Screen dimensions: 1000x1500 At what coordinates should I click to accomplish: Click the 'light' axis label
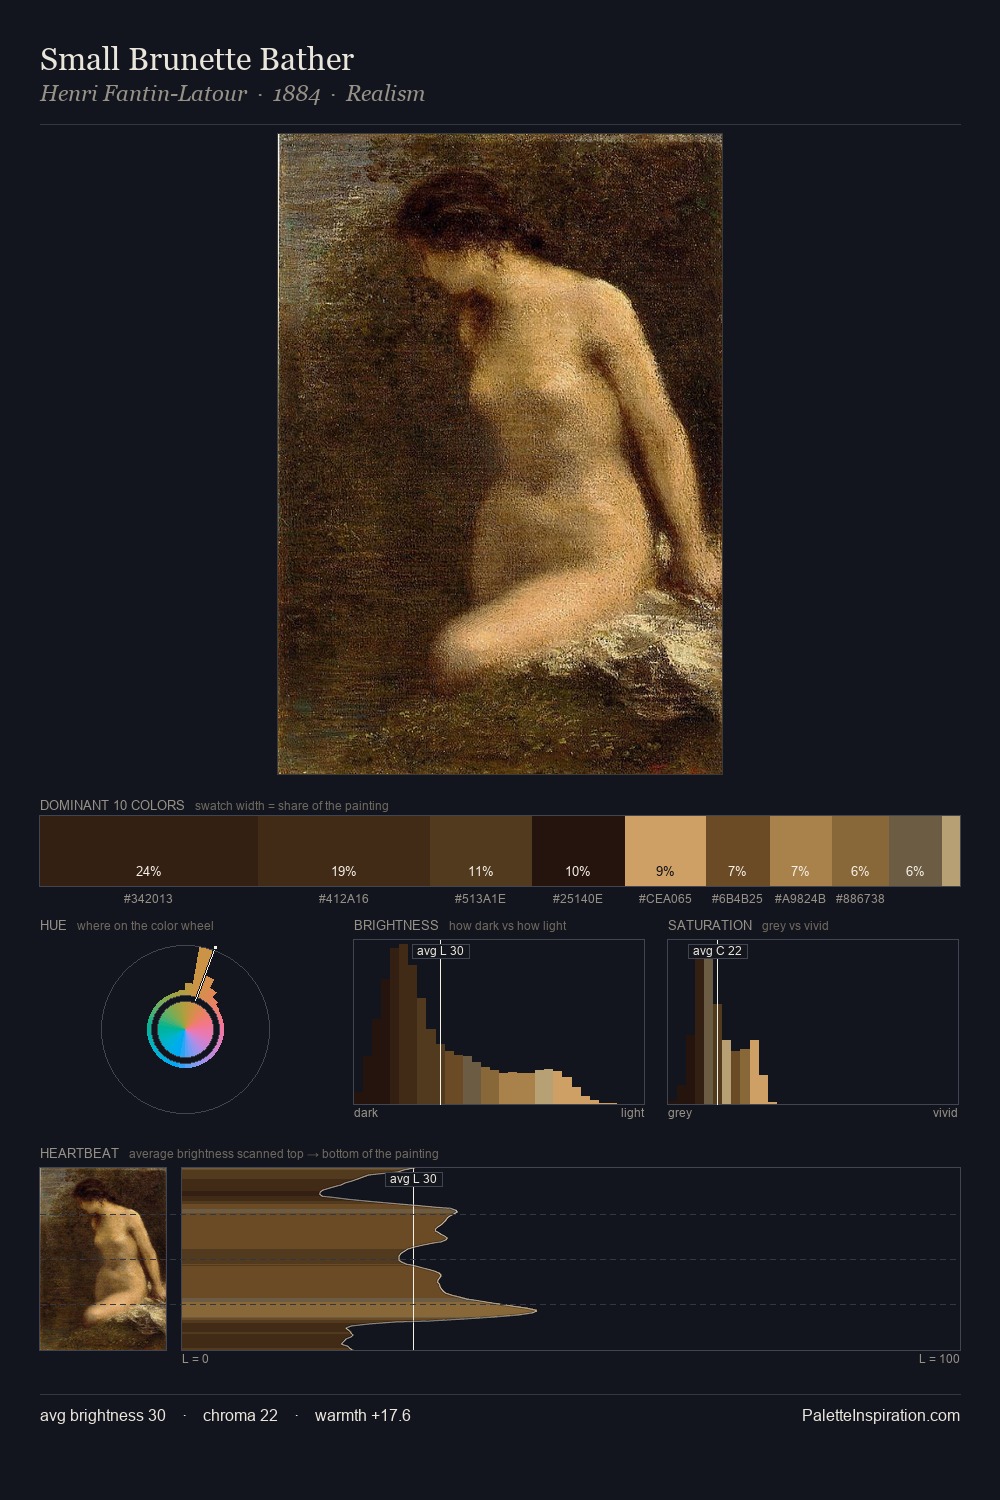coord(632,1113)
